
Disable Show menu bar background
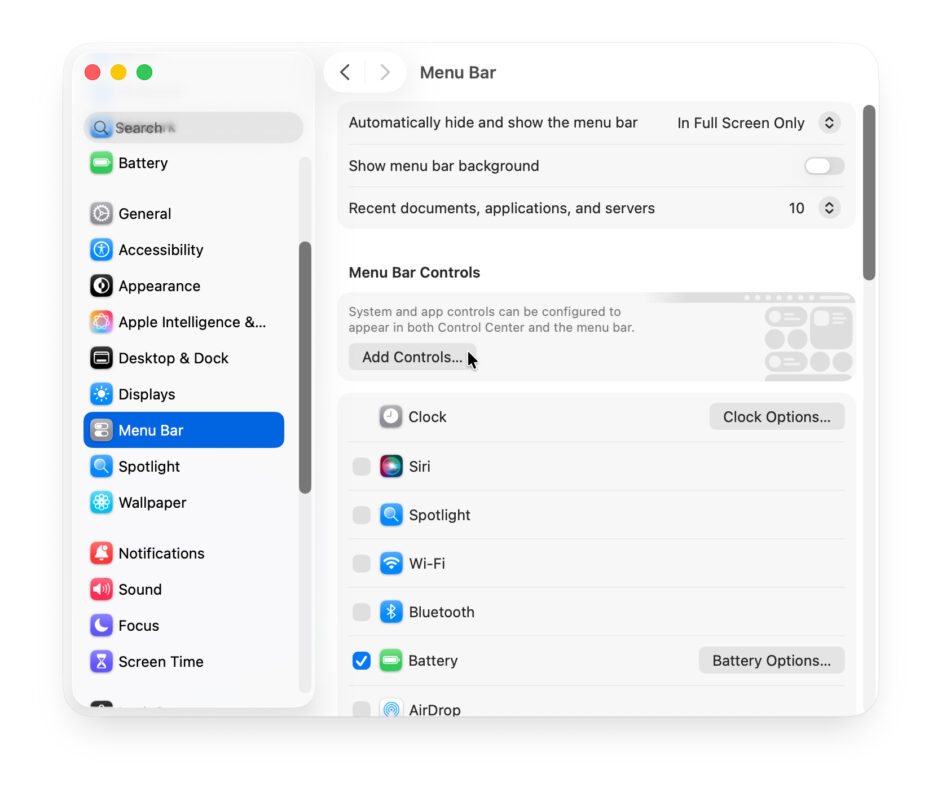823,166
